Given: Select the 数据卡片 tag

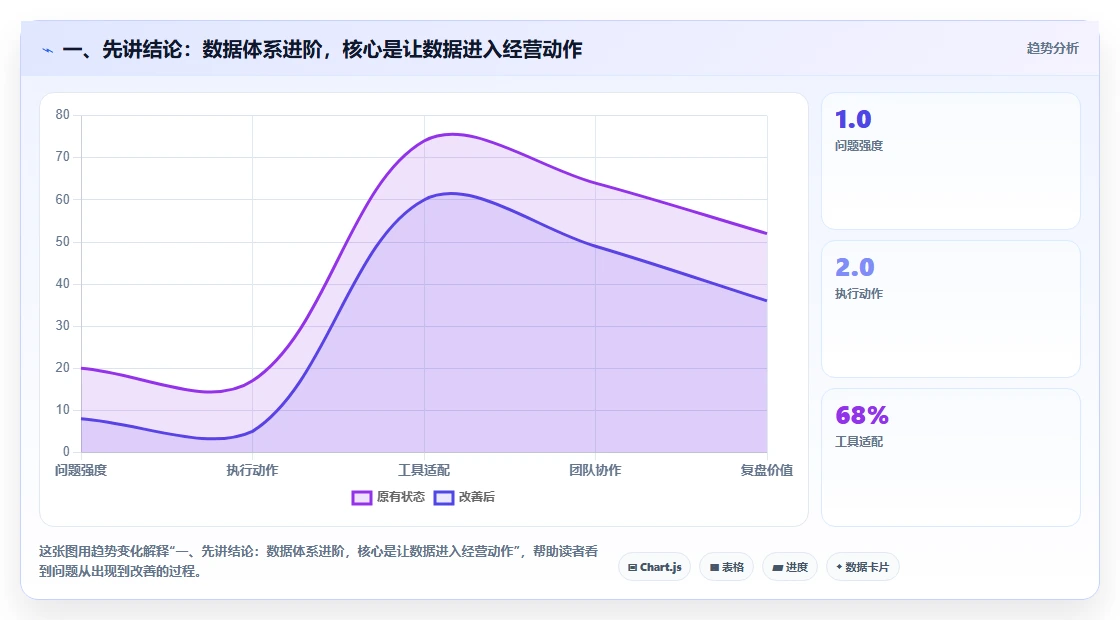Looking at the screenshot, I should point(862,567).
